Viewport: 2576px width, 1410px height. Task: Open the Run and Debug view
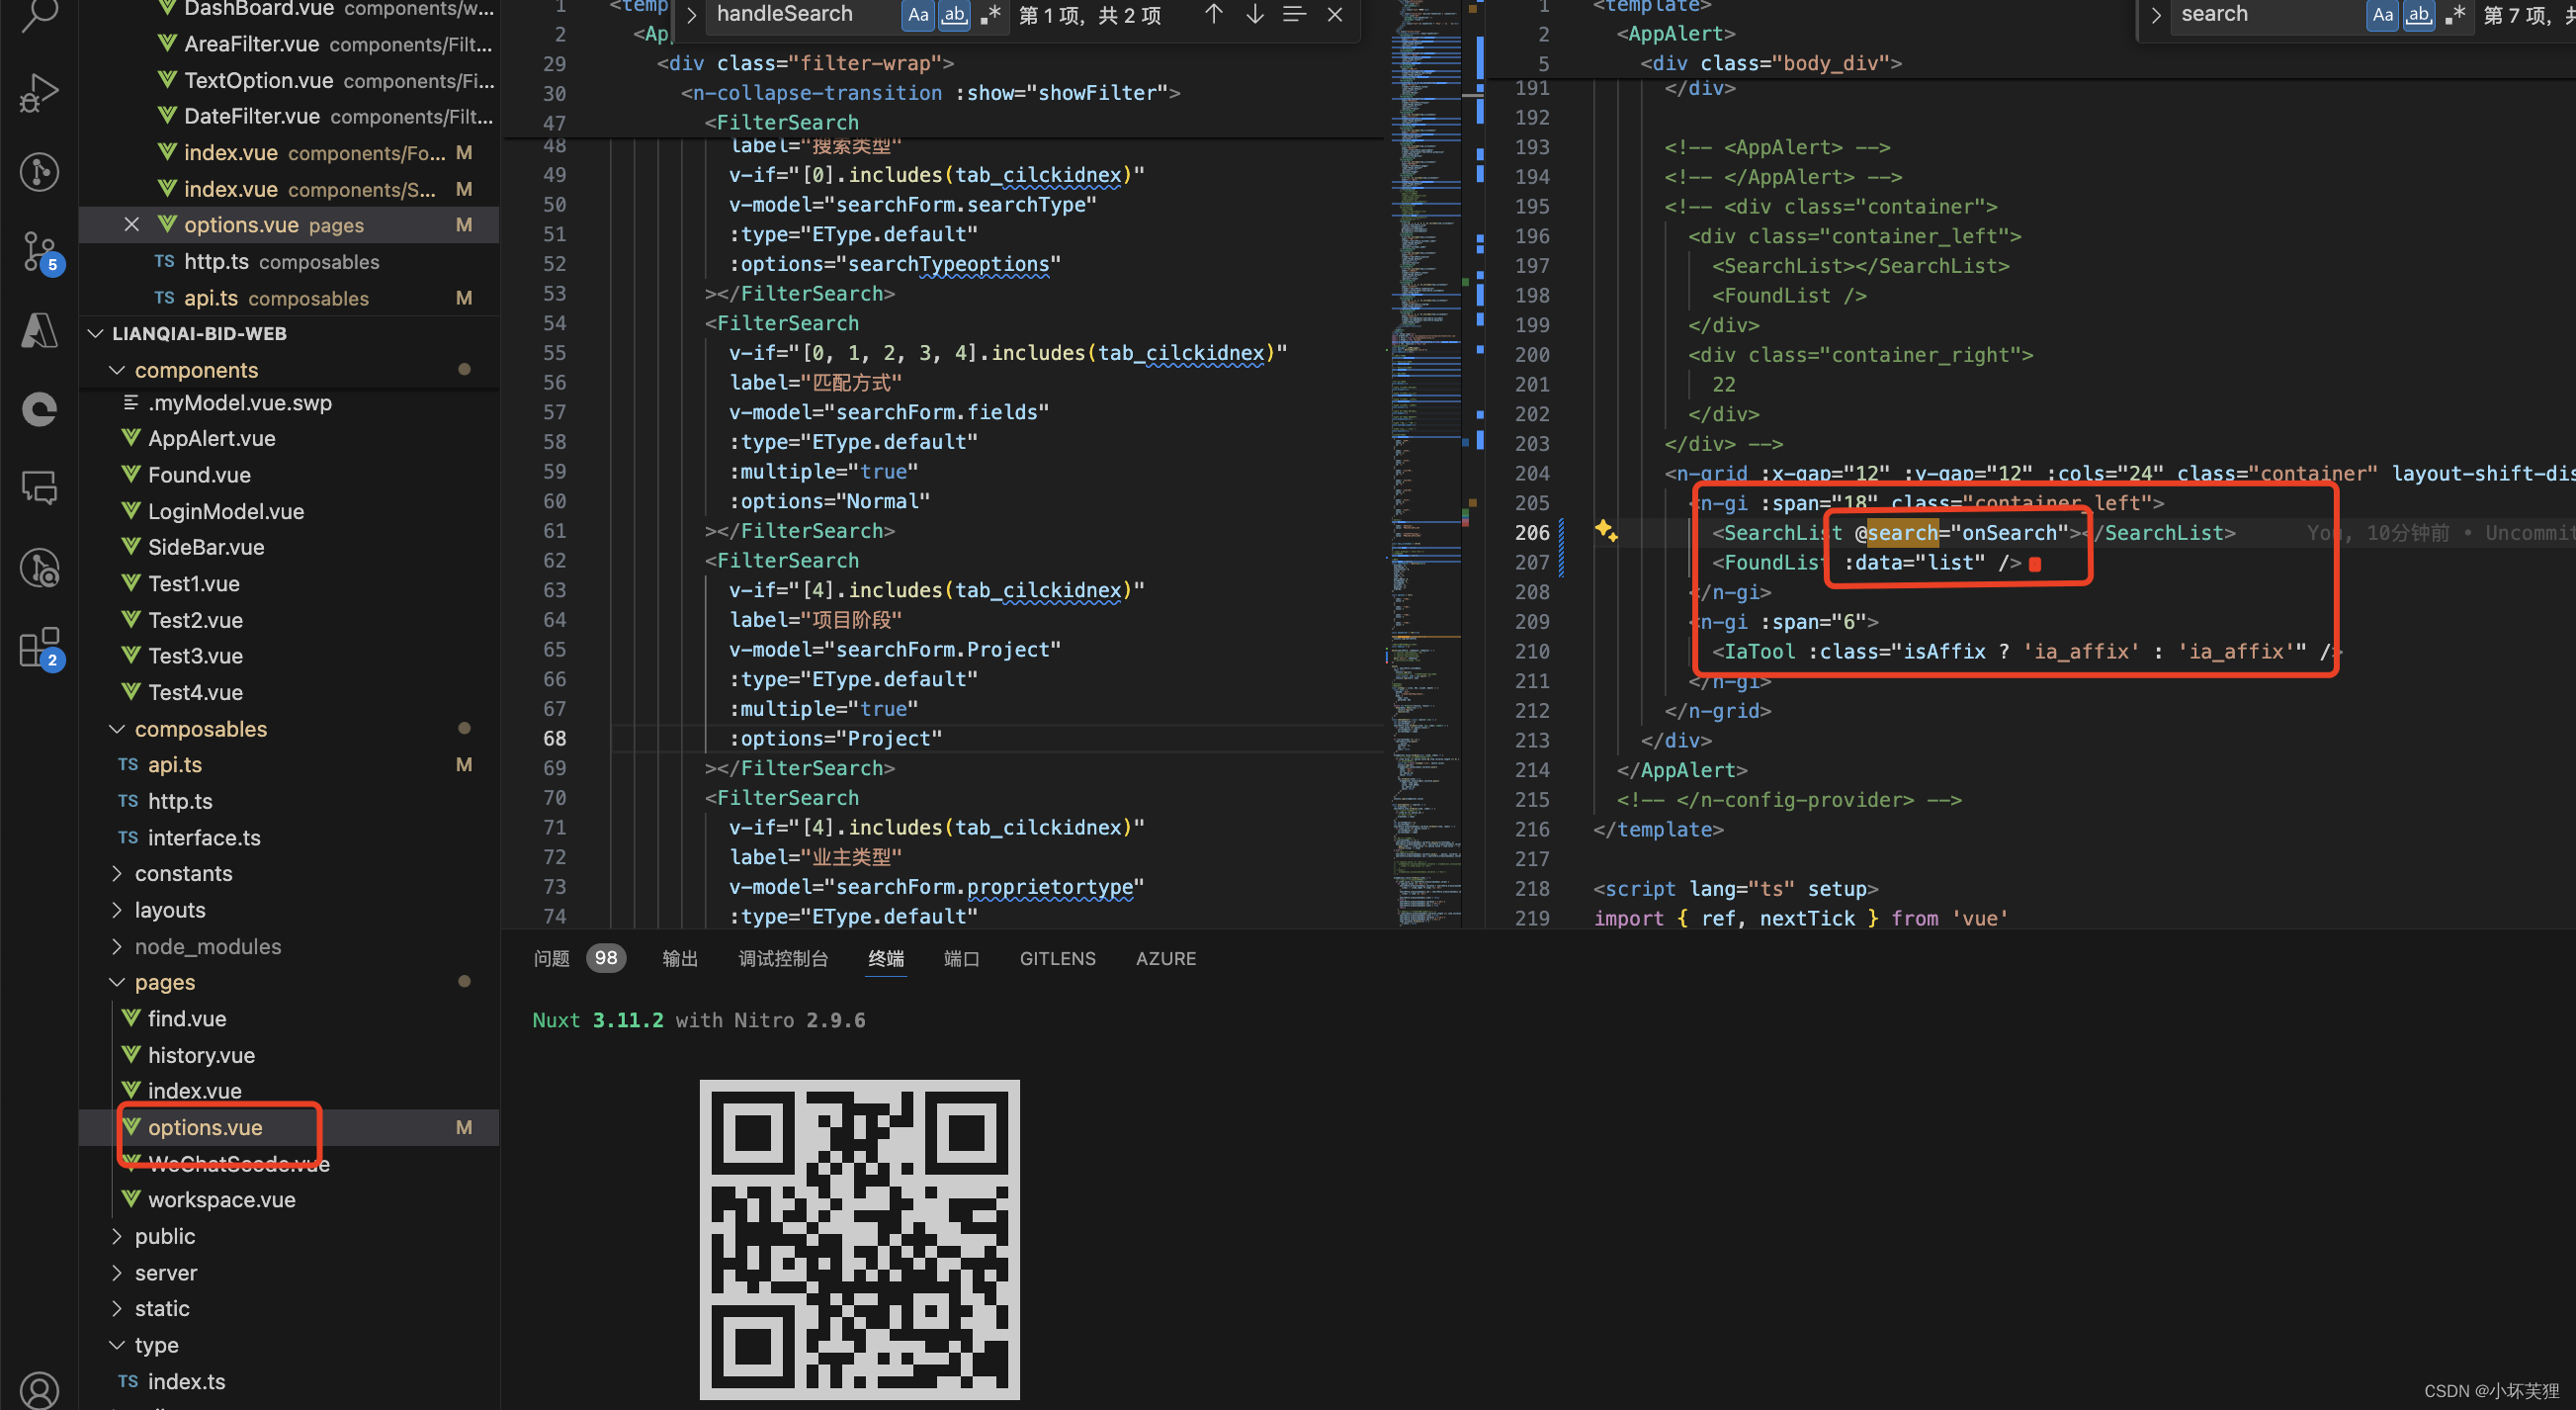(39, 92)
